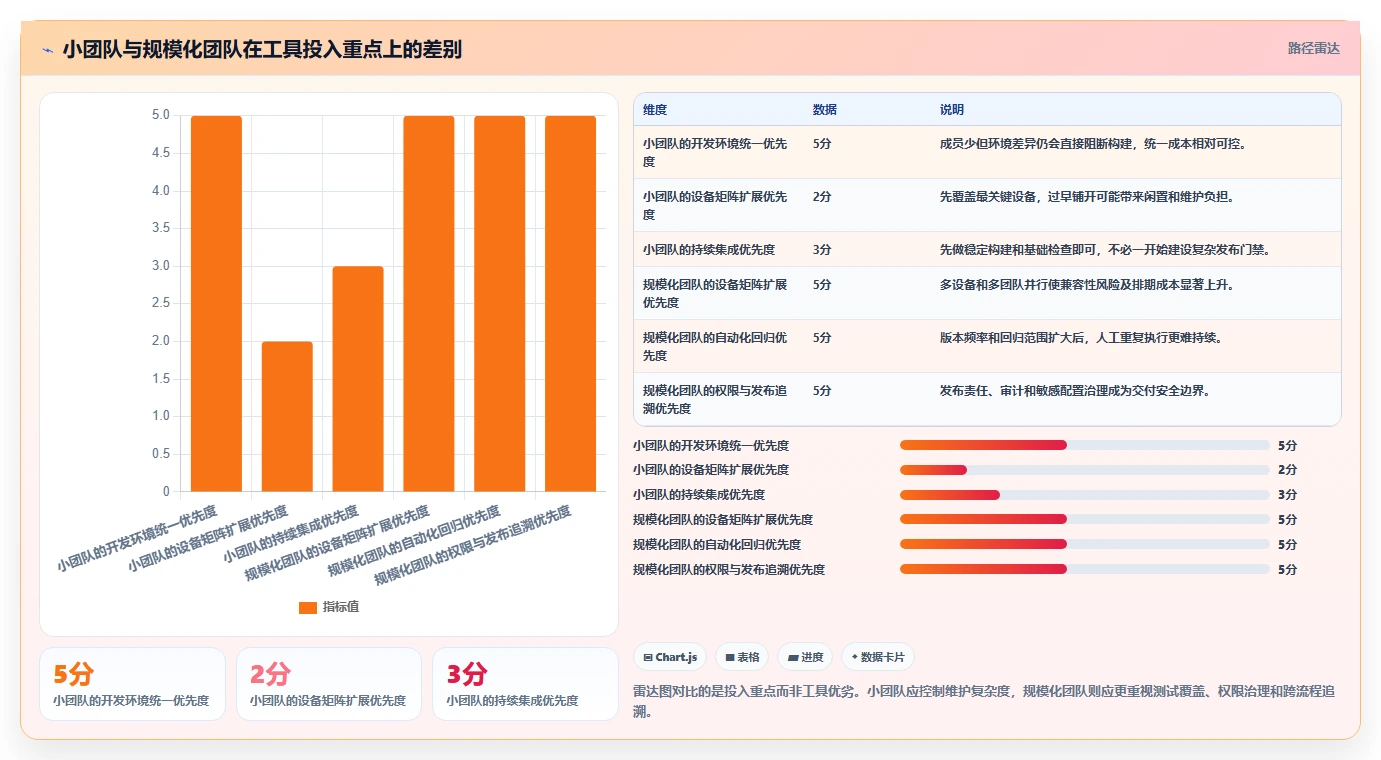The image size is (1381, 760).
Task: Click the 2分 stat card
Action: pos(329,684)
